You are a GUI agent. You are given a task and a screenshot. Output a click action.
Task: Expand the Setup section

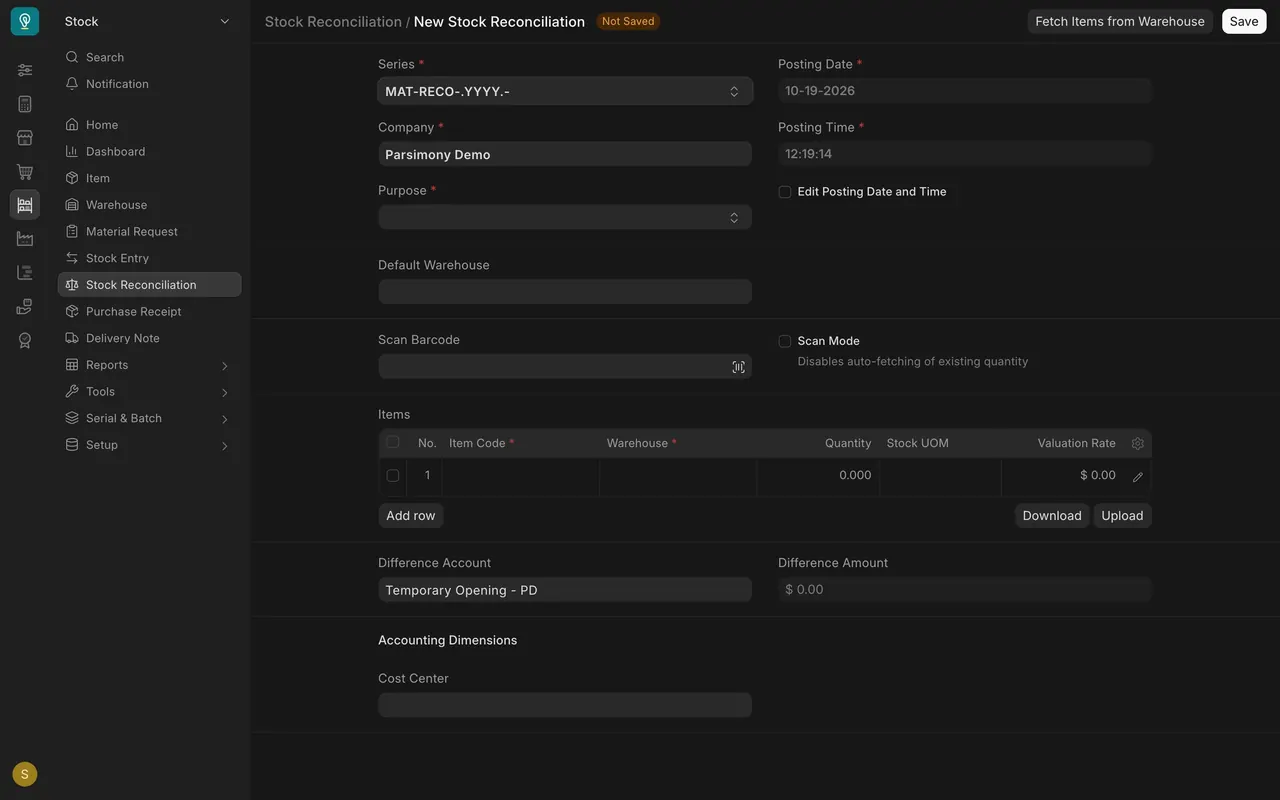click(149, 445)
